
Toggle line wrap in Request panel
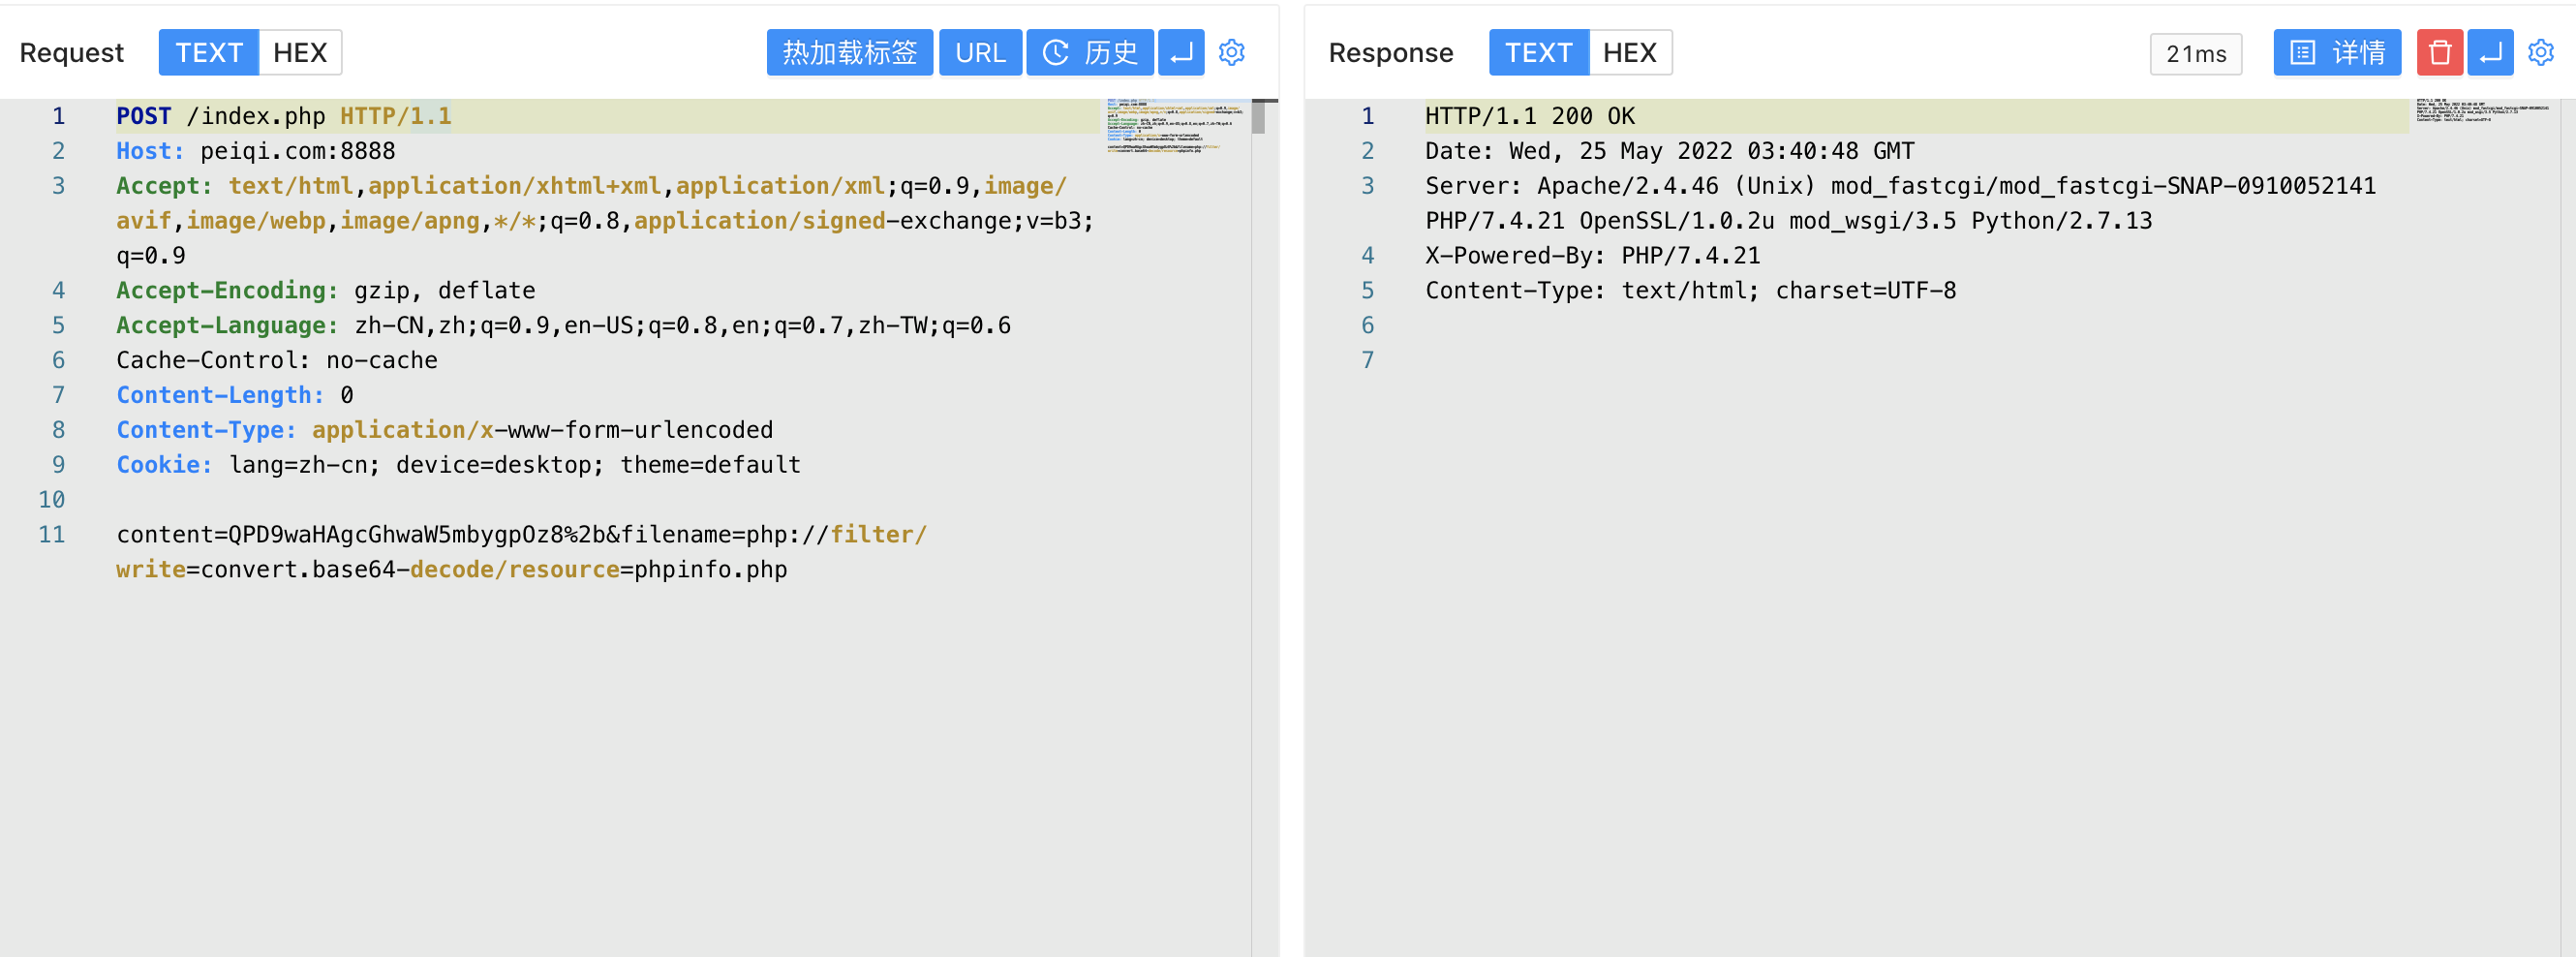pyautogui.click(x=1181, y=52)
